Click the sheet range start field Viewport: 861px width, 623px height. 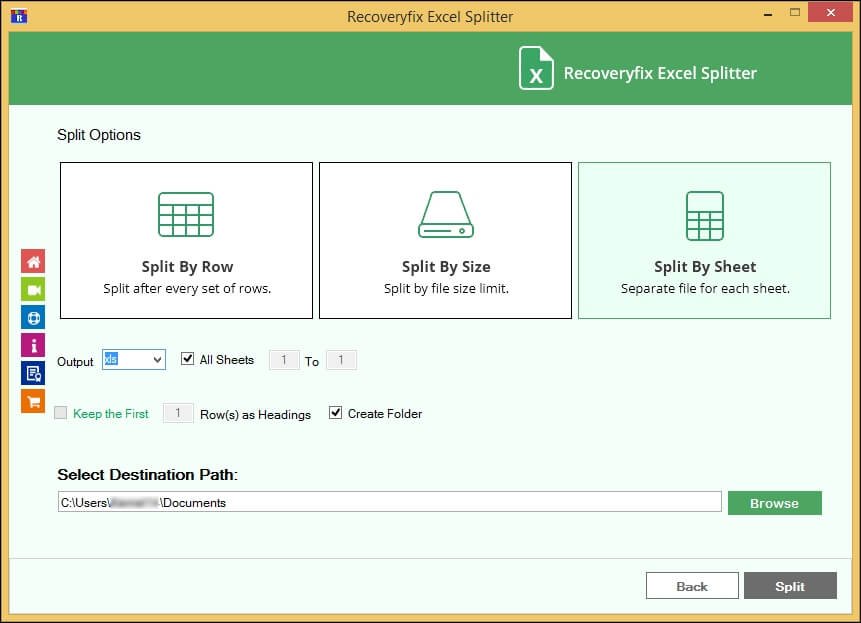click(284, 360)
